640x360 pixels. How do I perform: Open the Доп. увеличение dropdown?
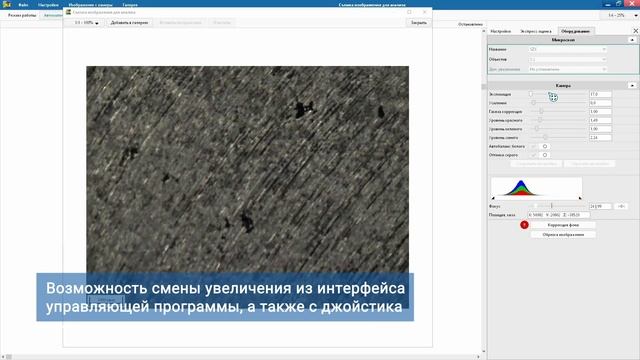coord(567,69)
